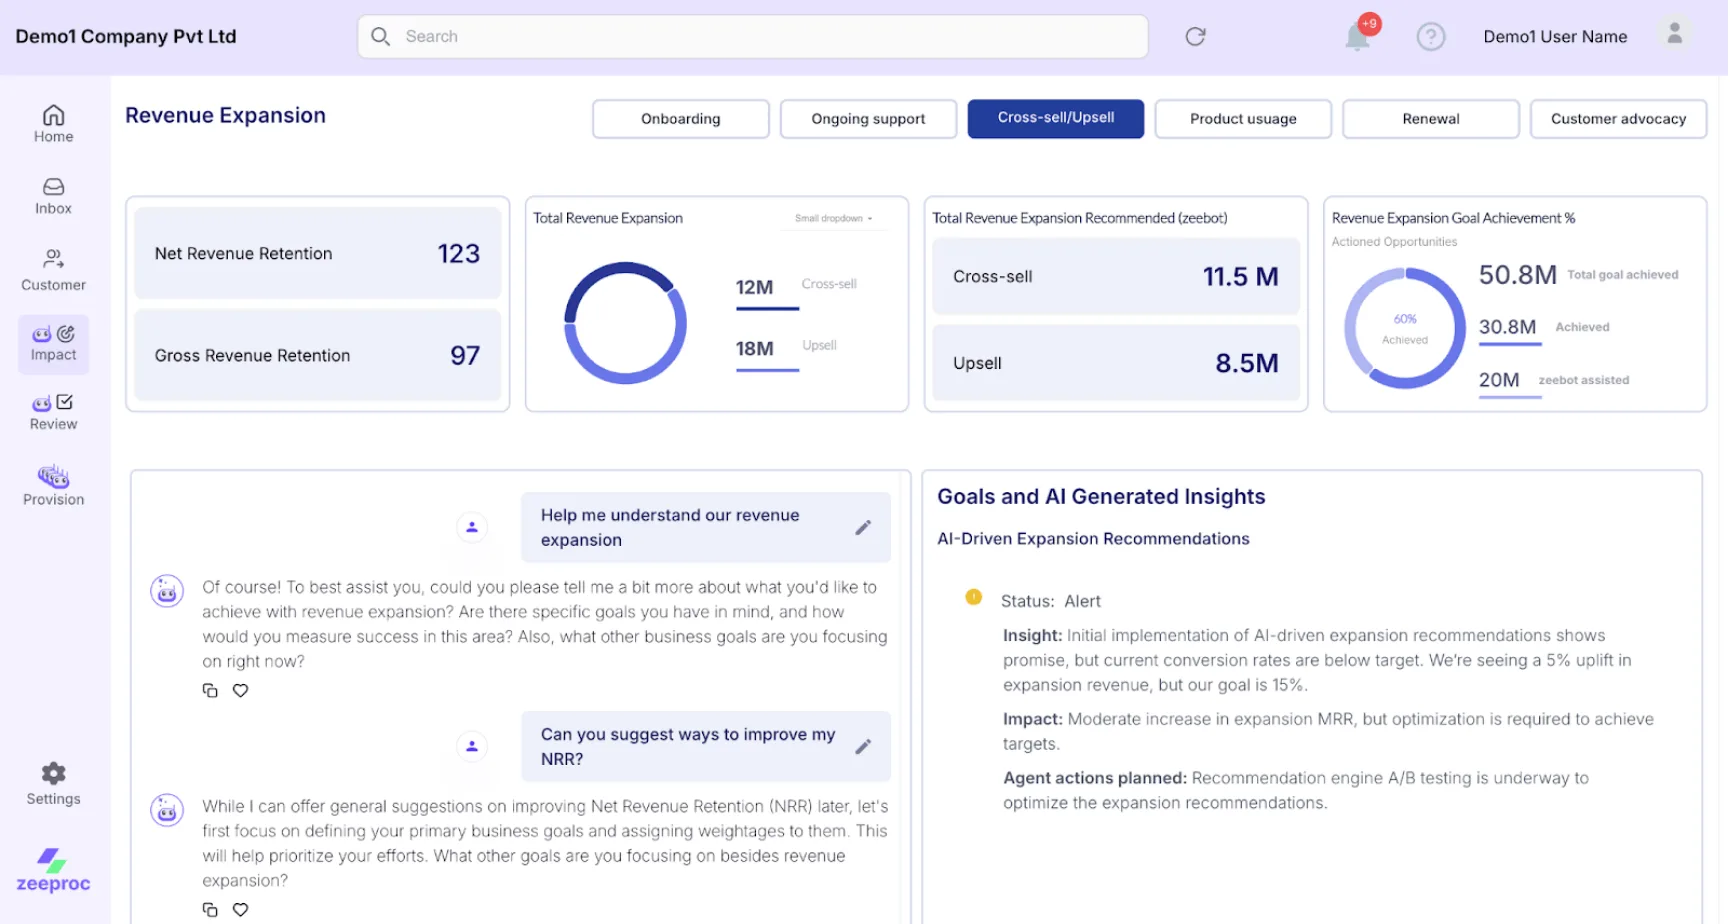Open help using the question mark icon

tap(1431, 36)
